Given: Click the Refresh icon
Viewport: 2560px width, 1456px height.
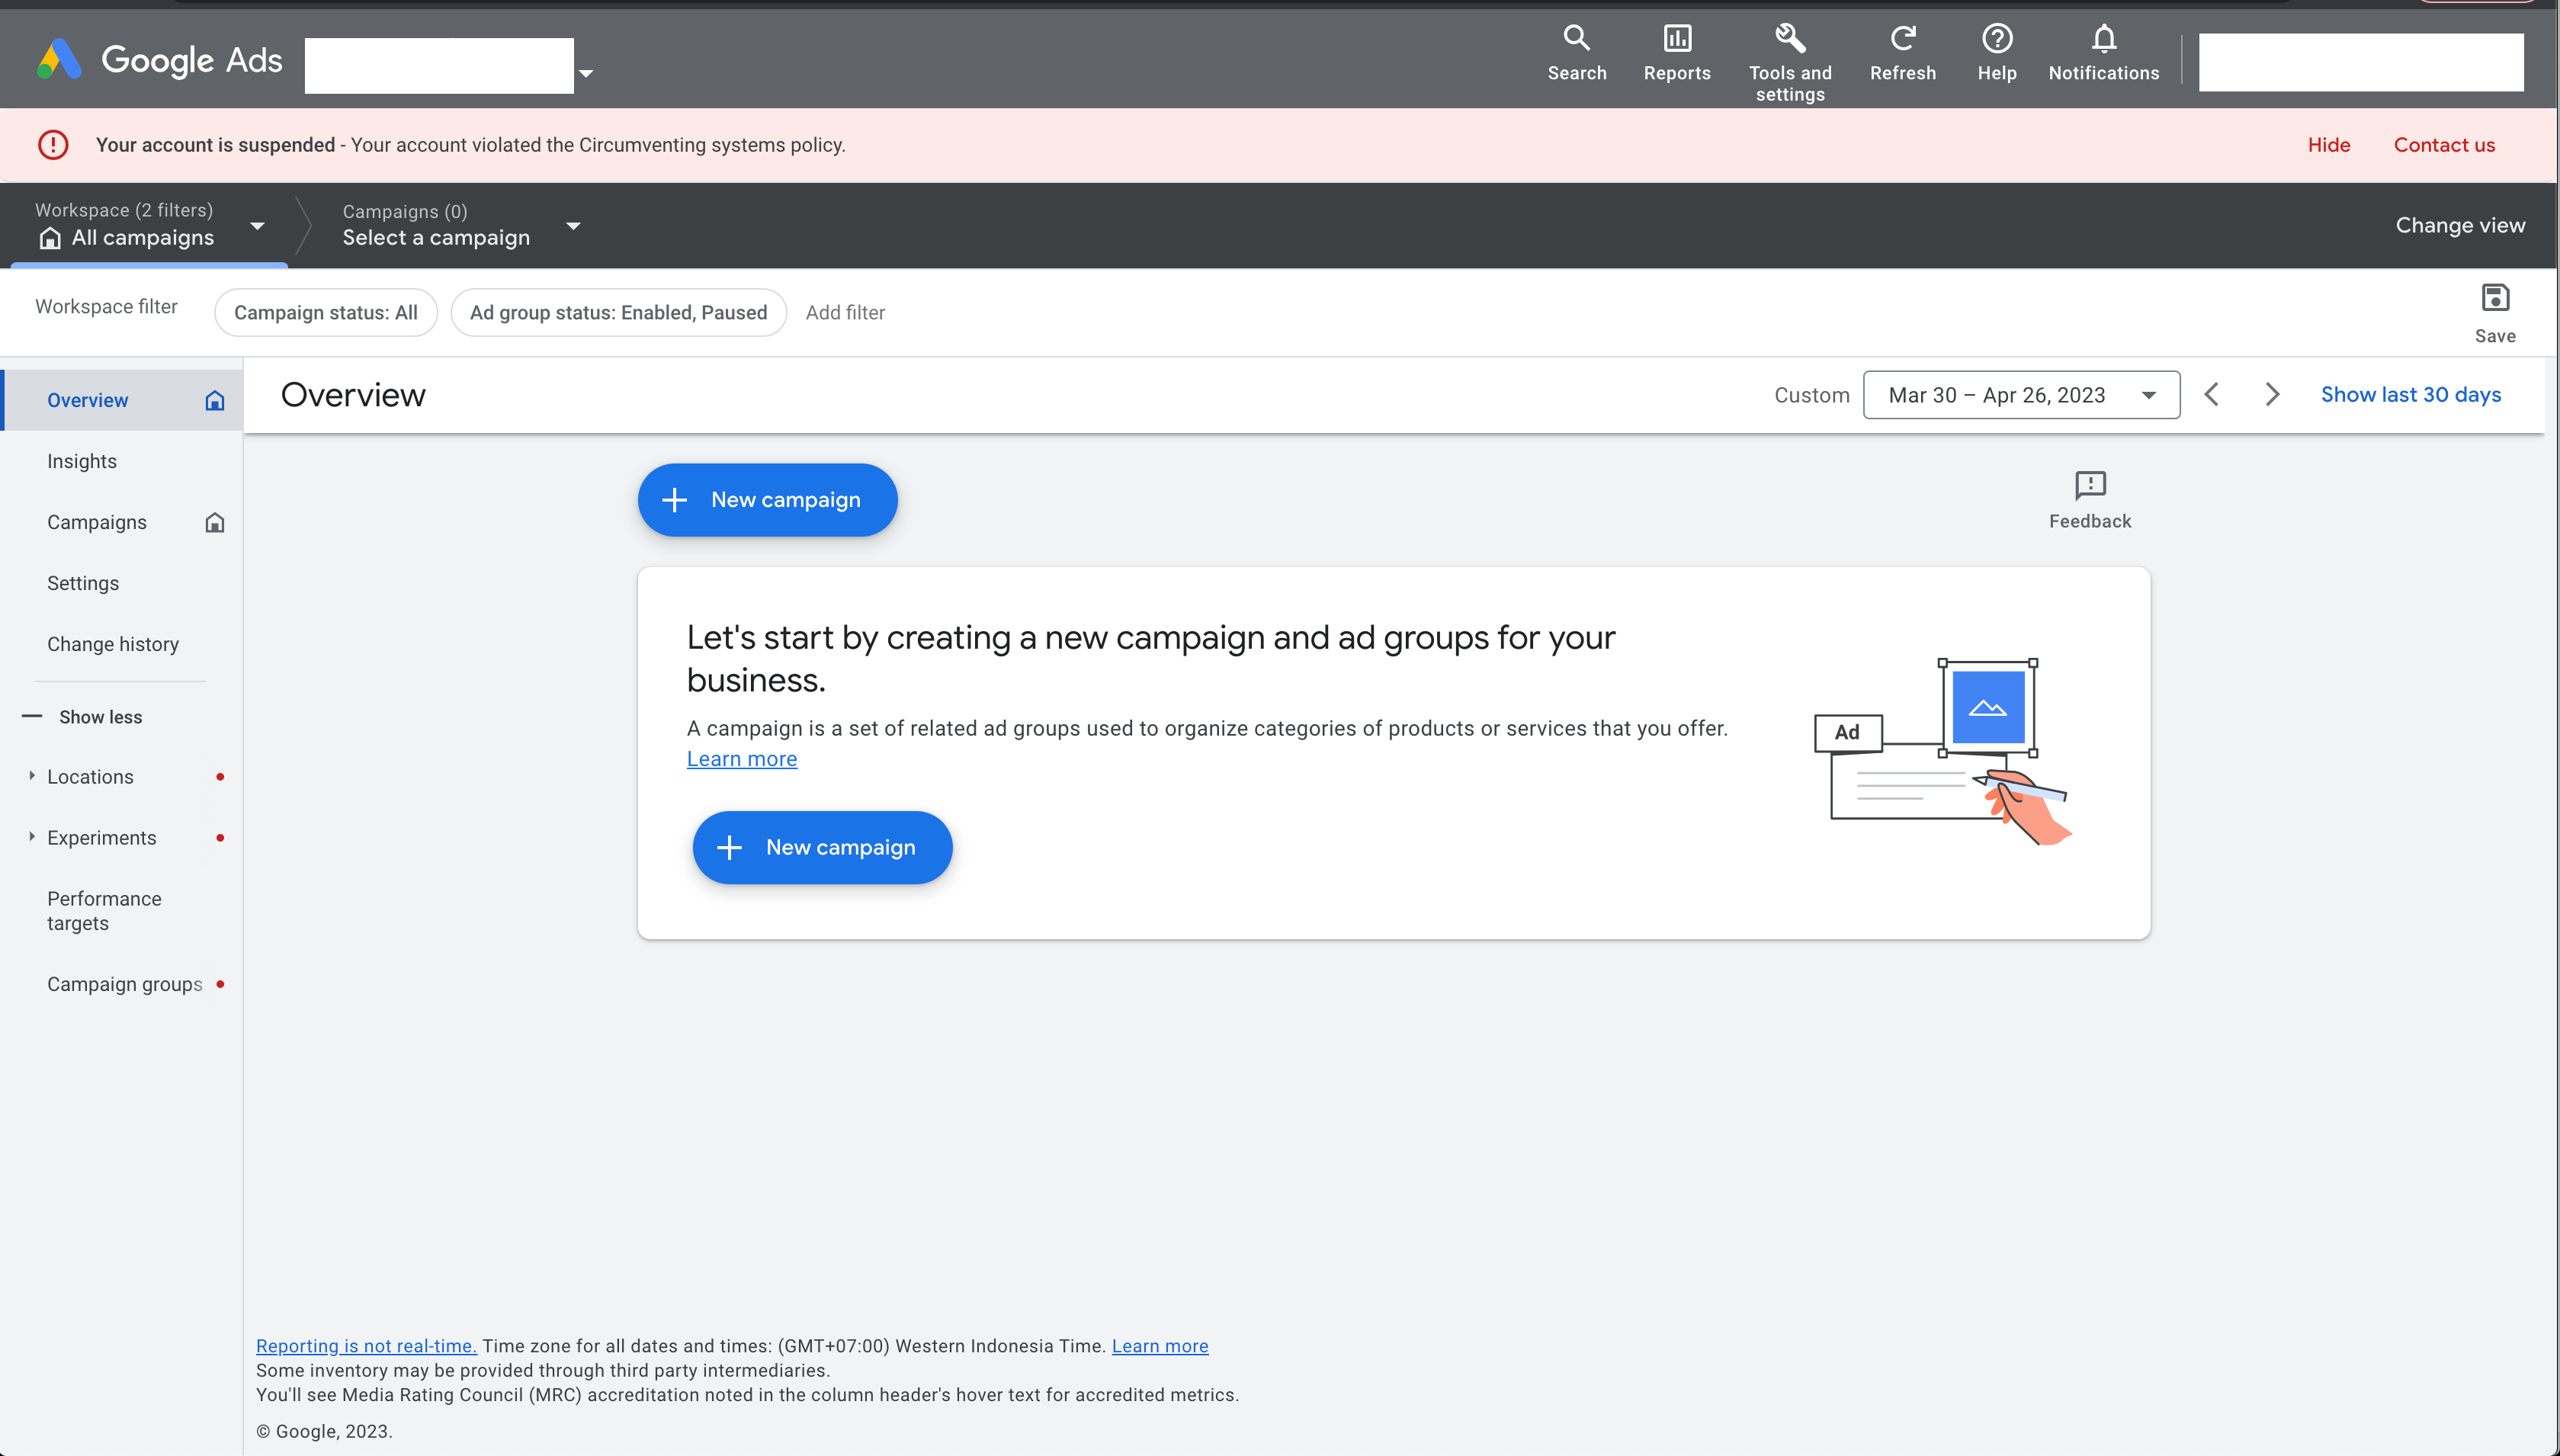Looking at the screenshot, I should click(1902, 39).
